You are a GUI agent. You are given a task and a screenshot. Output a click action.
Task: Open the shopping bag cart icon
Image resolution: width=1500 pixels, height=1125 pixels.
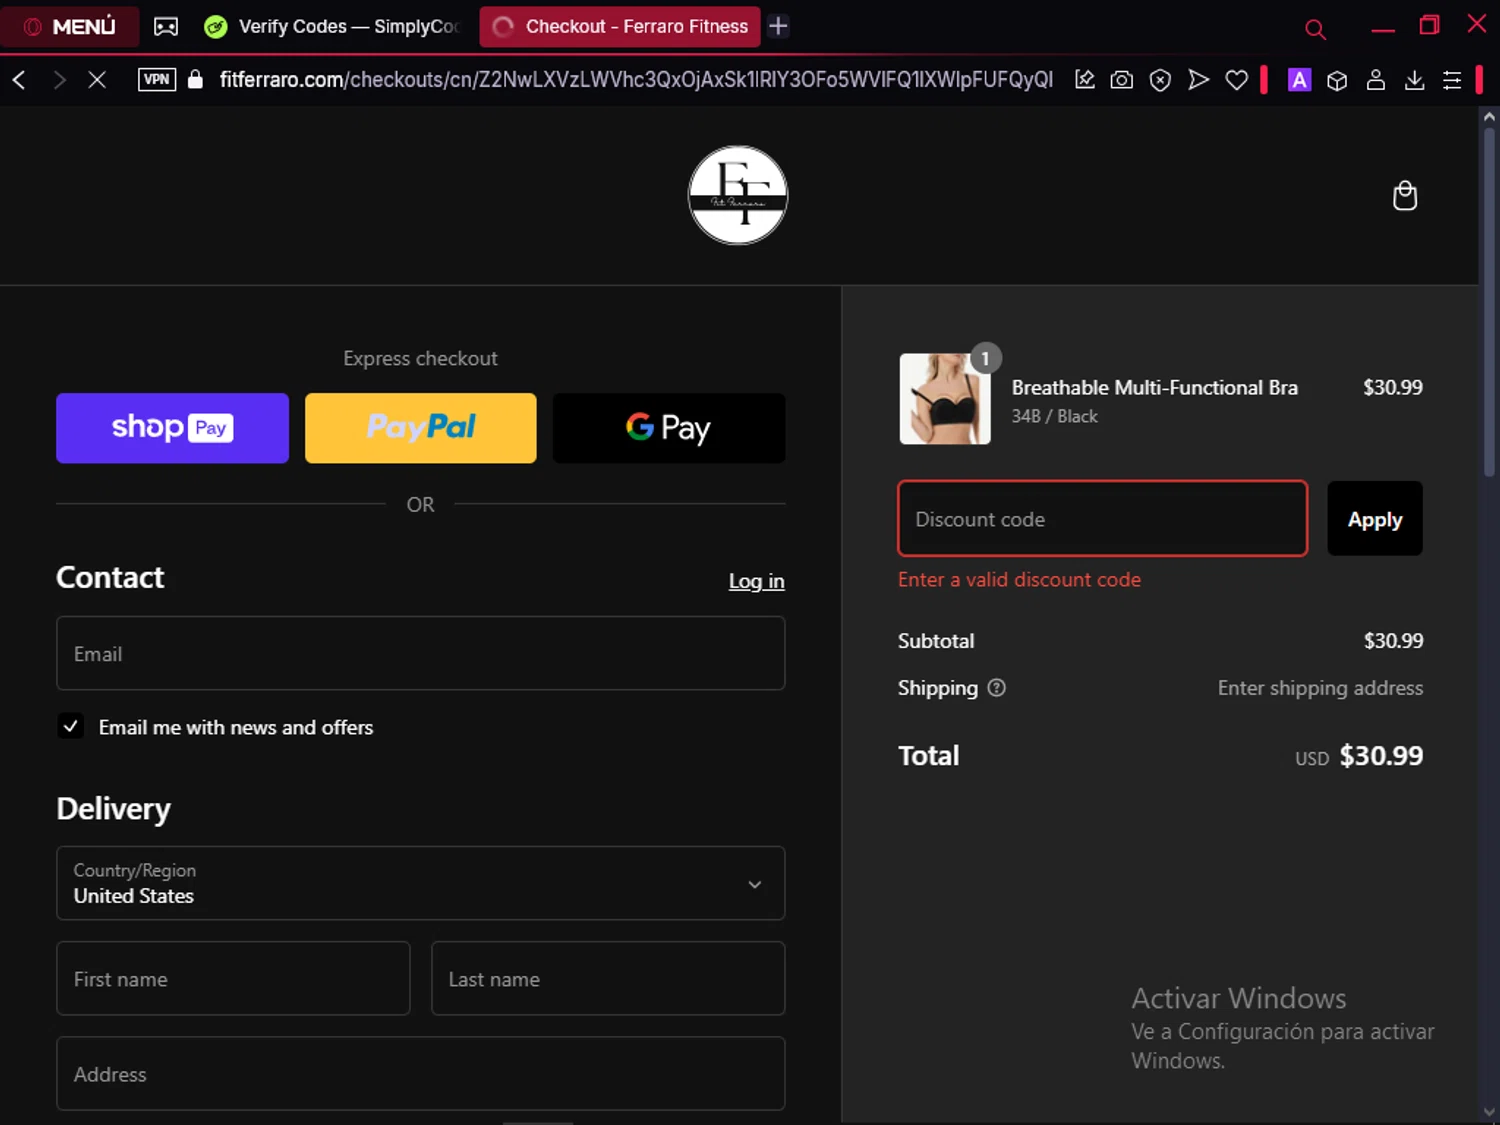1405,196
